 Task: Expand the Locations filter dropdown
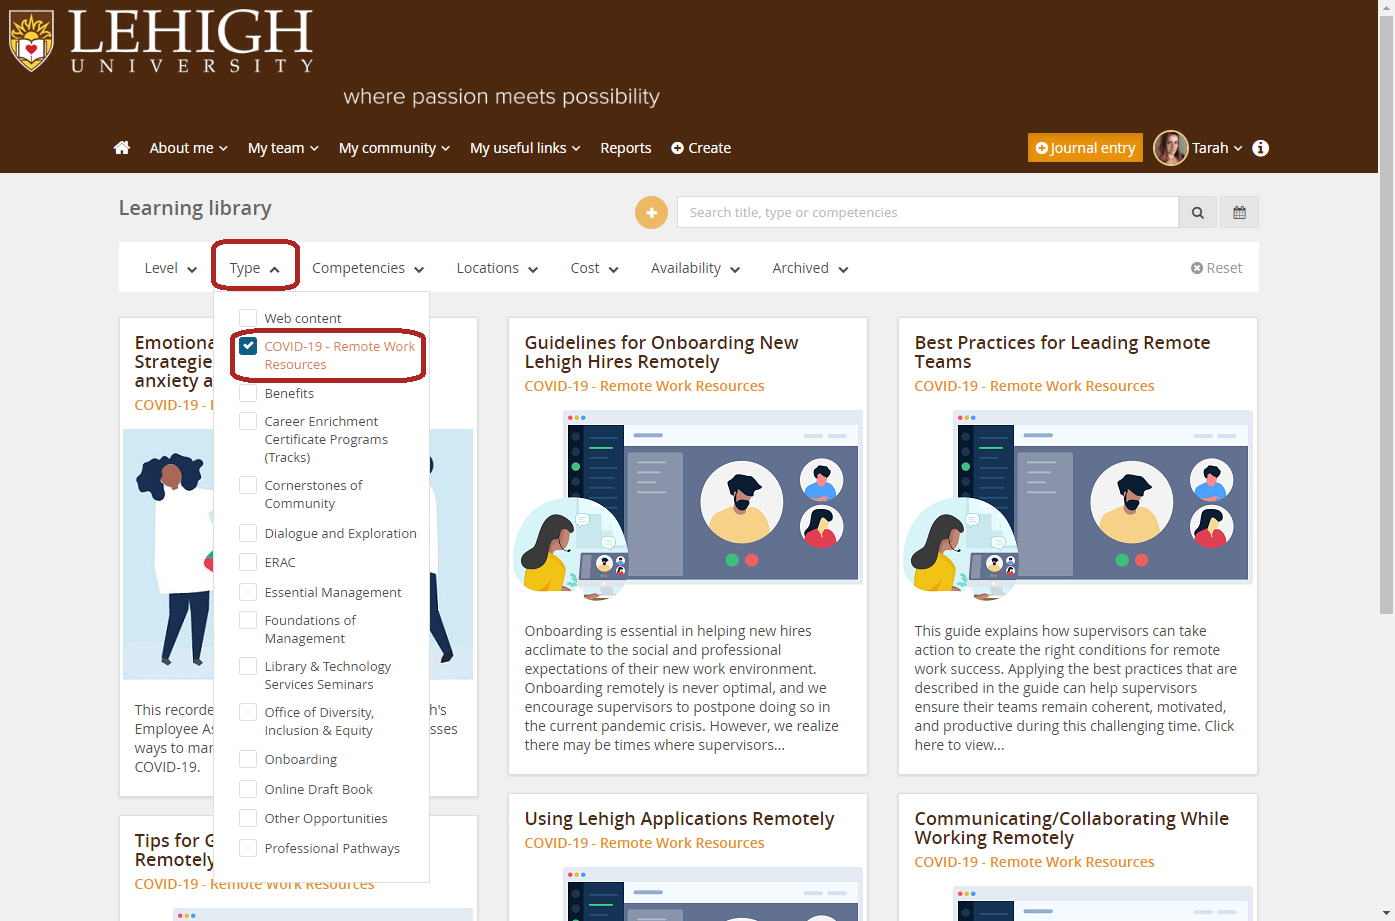[x=497, y=268]
